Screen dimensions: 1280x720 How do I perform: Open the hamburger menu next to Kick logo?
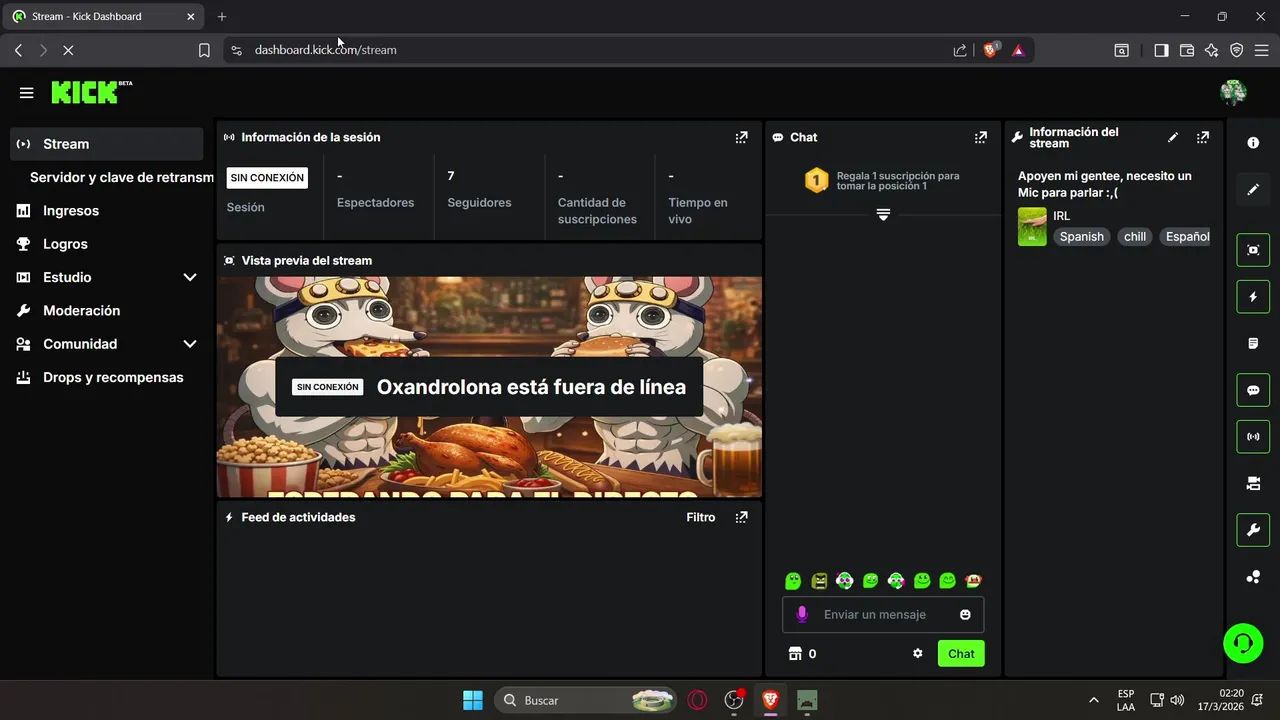pos(27,93)
